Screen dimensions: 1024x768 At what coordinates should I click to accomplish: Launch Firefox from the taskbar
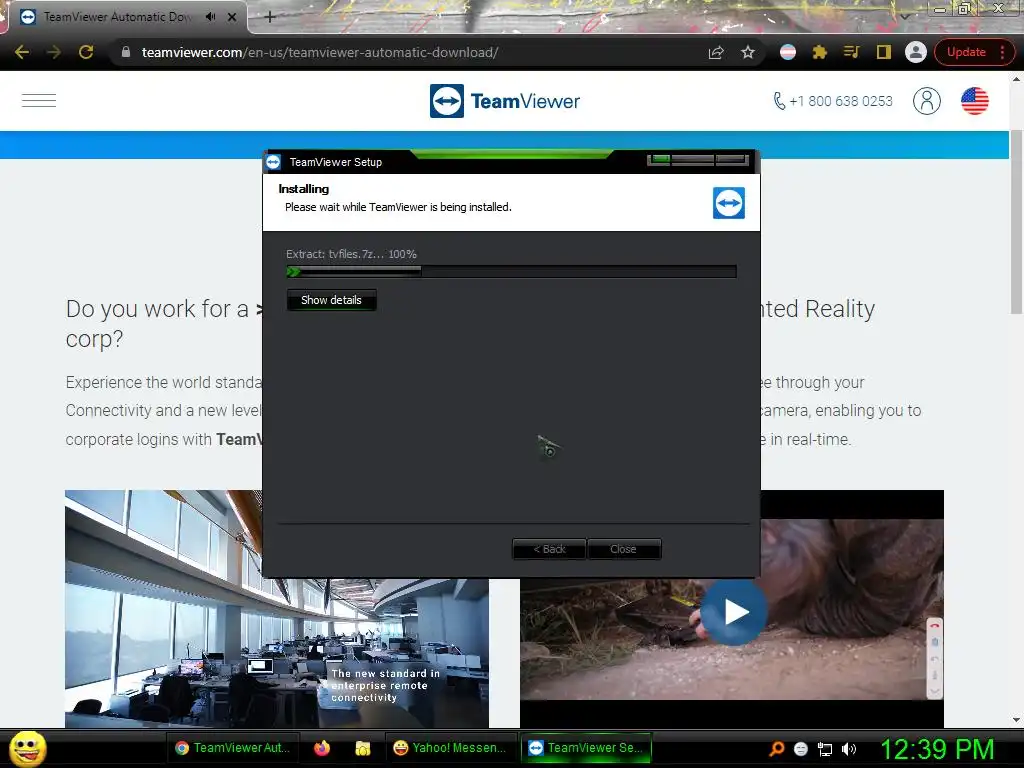pyautogui.click(x=322, y=748)
